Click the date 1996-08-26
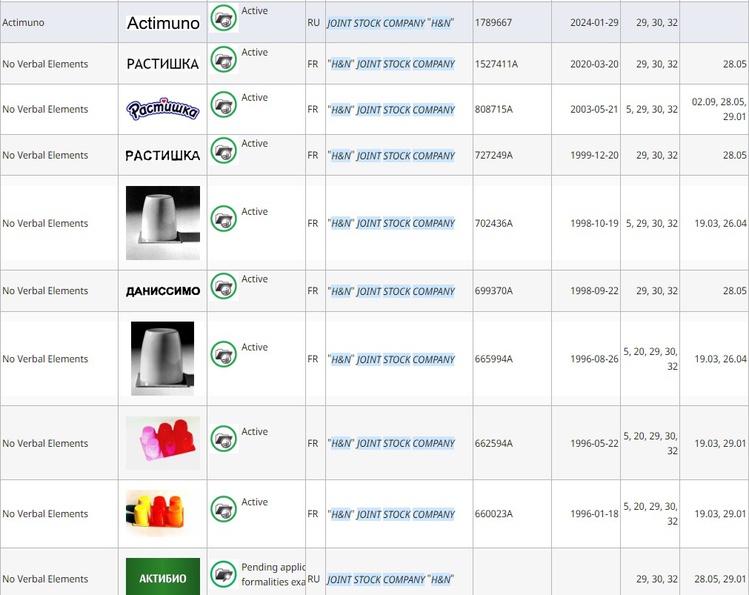Viewport: 749px width, 595px height. click(x=594, y=359)
